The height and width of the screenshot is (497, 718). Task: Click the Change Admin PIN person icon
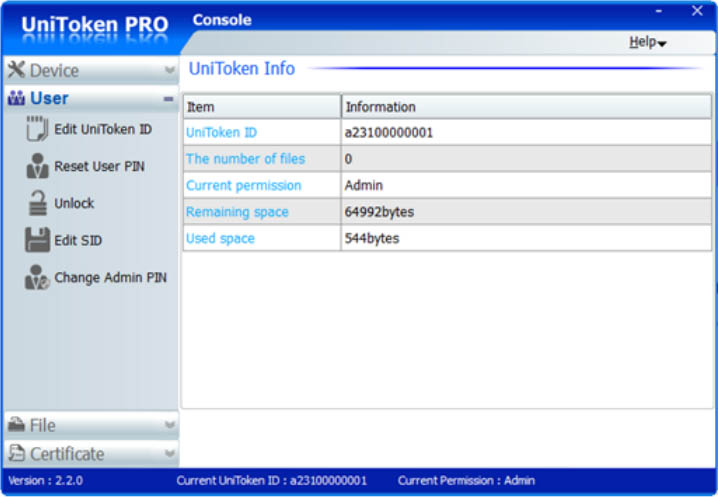click(x=37, y=277)
